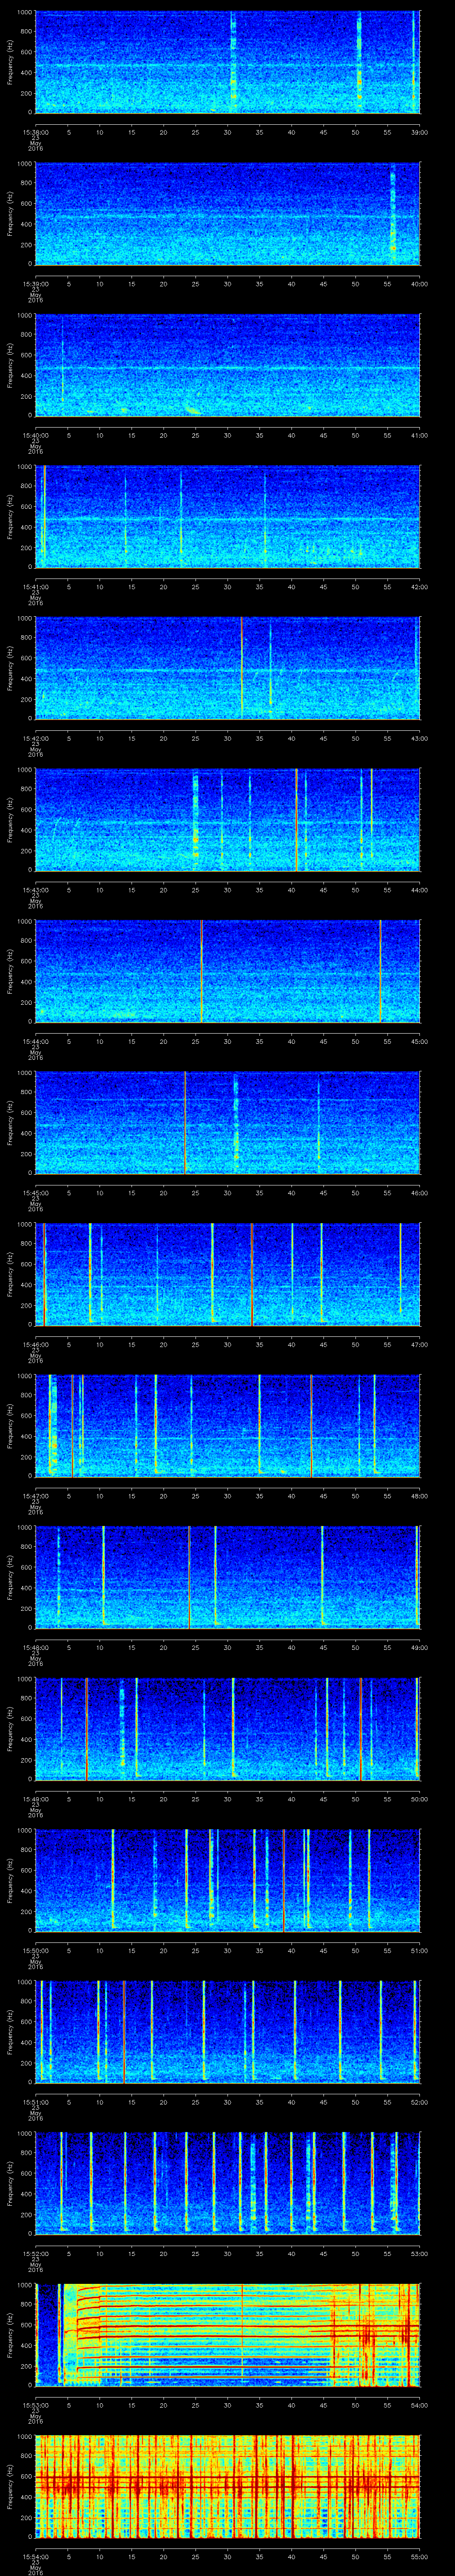Click the 15:50:00 time axis label
The image size is (455, 2576).
click(35, 1950)
